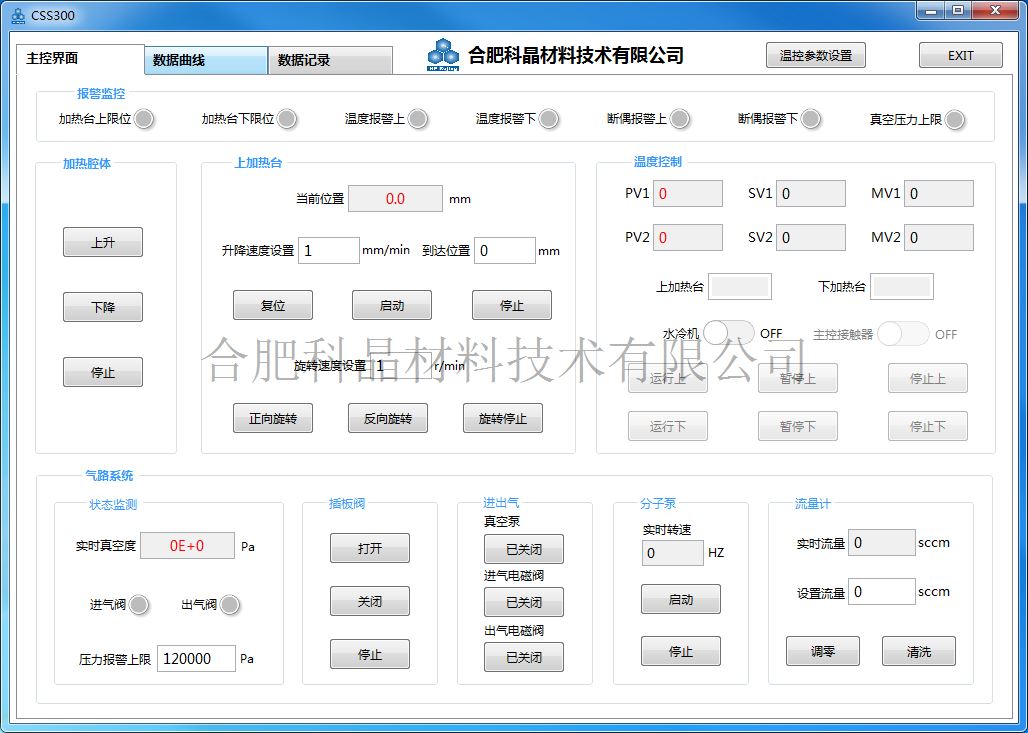Click the 运行下 button
Screen dimensions: 1028x733
668,426
